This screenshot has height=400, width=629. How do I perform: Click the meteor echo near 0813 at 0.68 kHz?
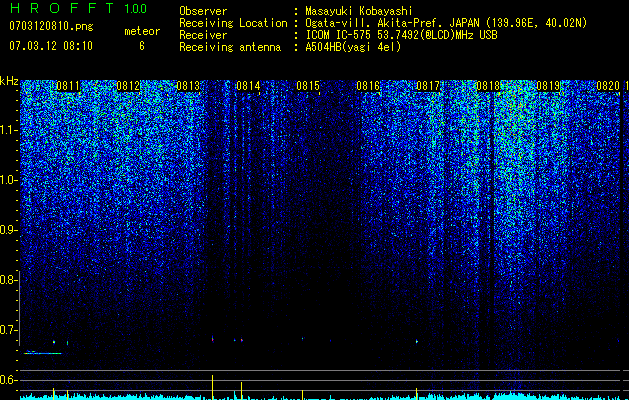tap(213, 339)
